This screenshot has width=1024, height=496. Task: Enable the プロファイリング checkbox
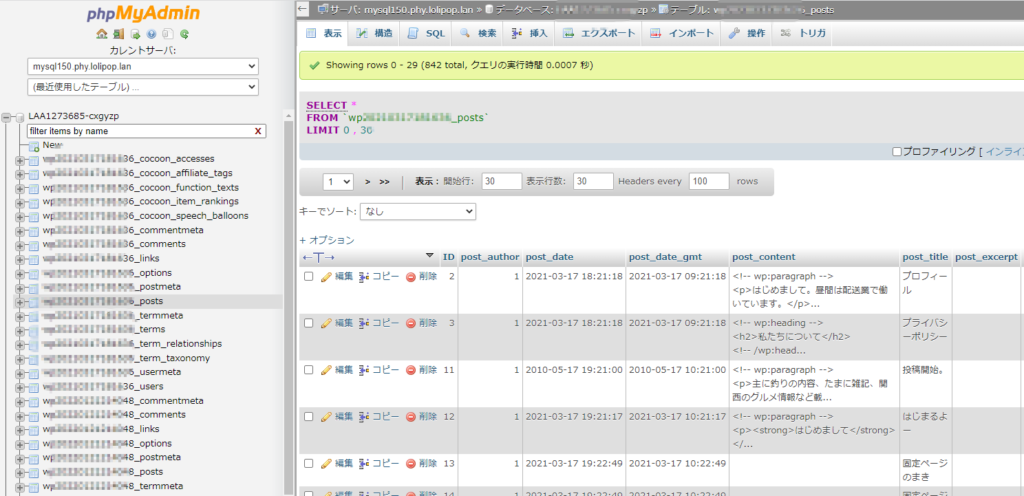896,152
